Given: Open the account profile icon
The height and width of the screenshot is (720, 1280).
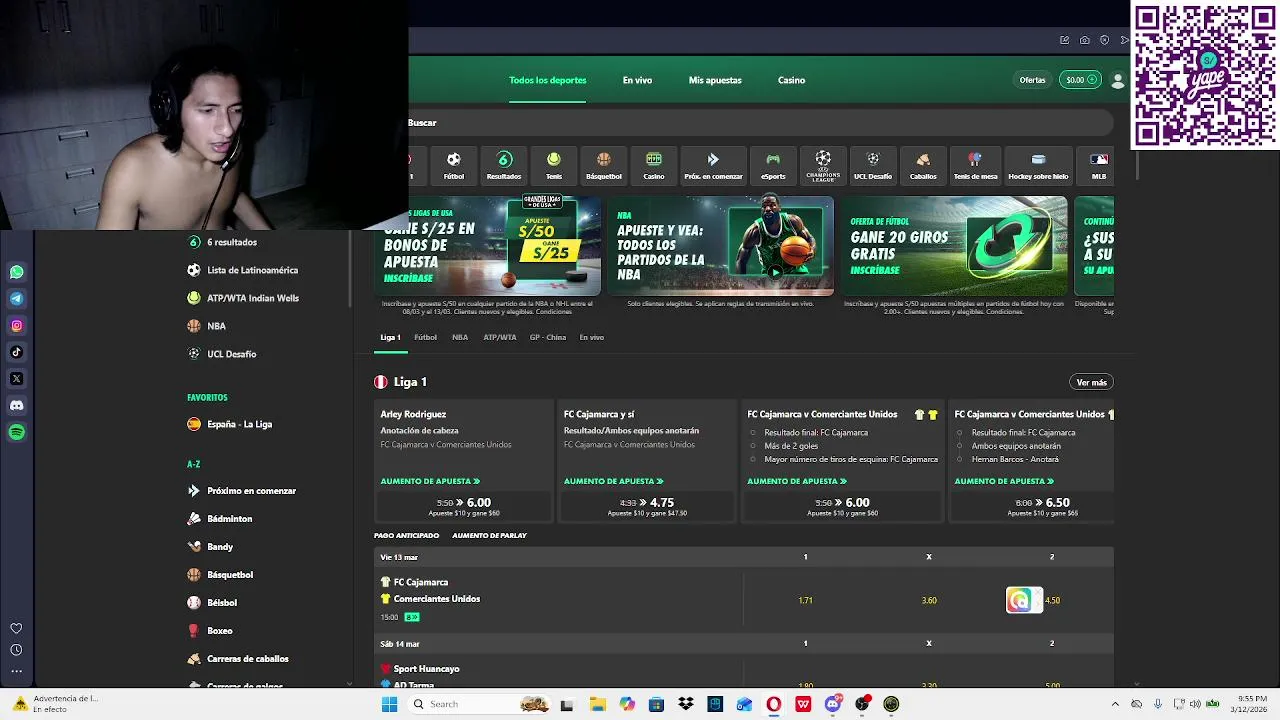Looking at the screenshot, I should pos(1118,80).
